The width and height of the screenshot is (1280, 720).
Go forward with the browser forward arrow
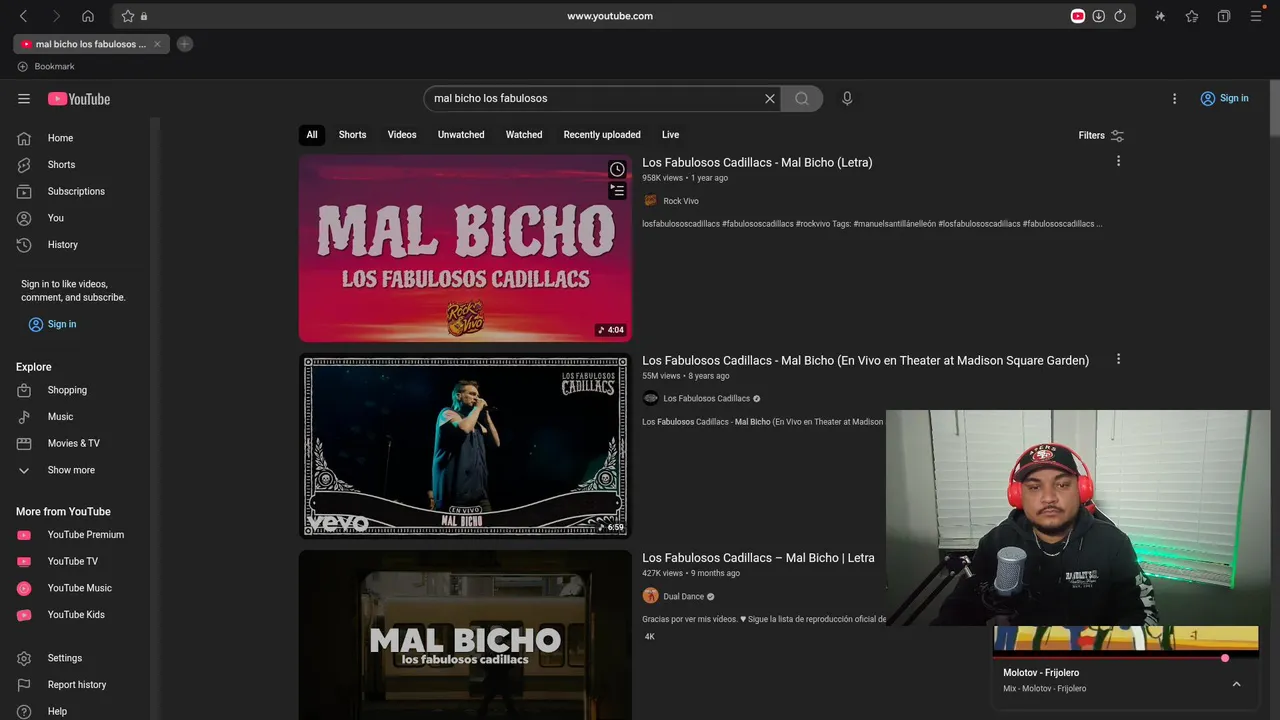pos(56,16)
